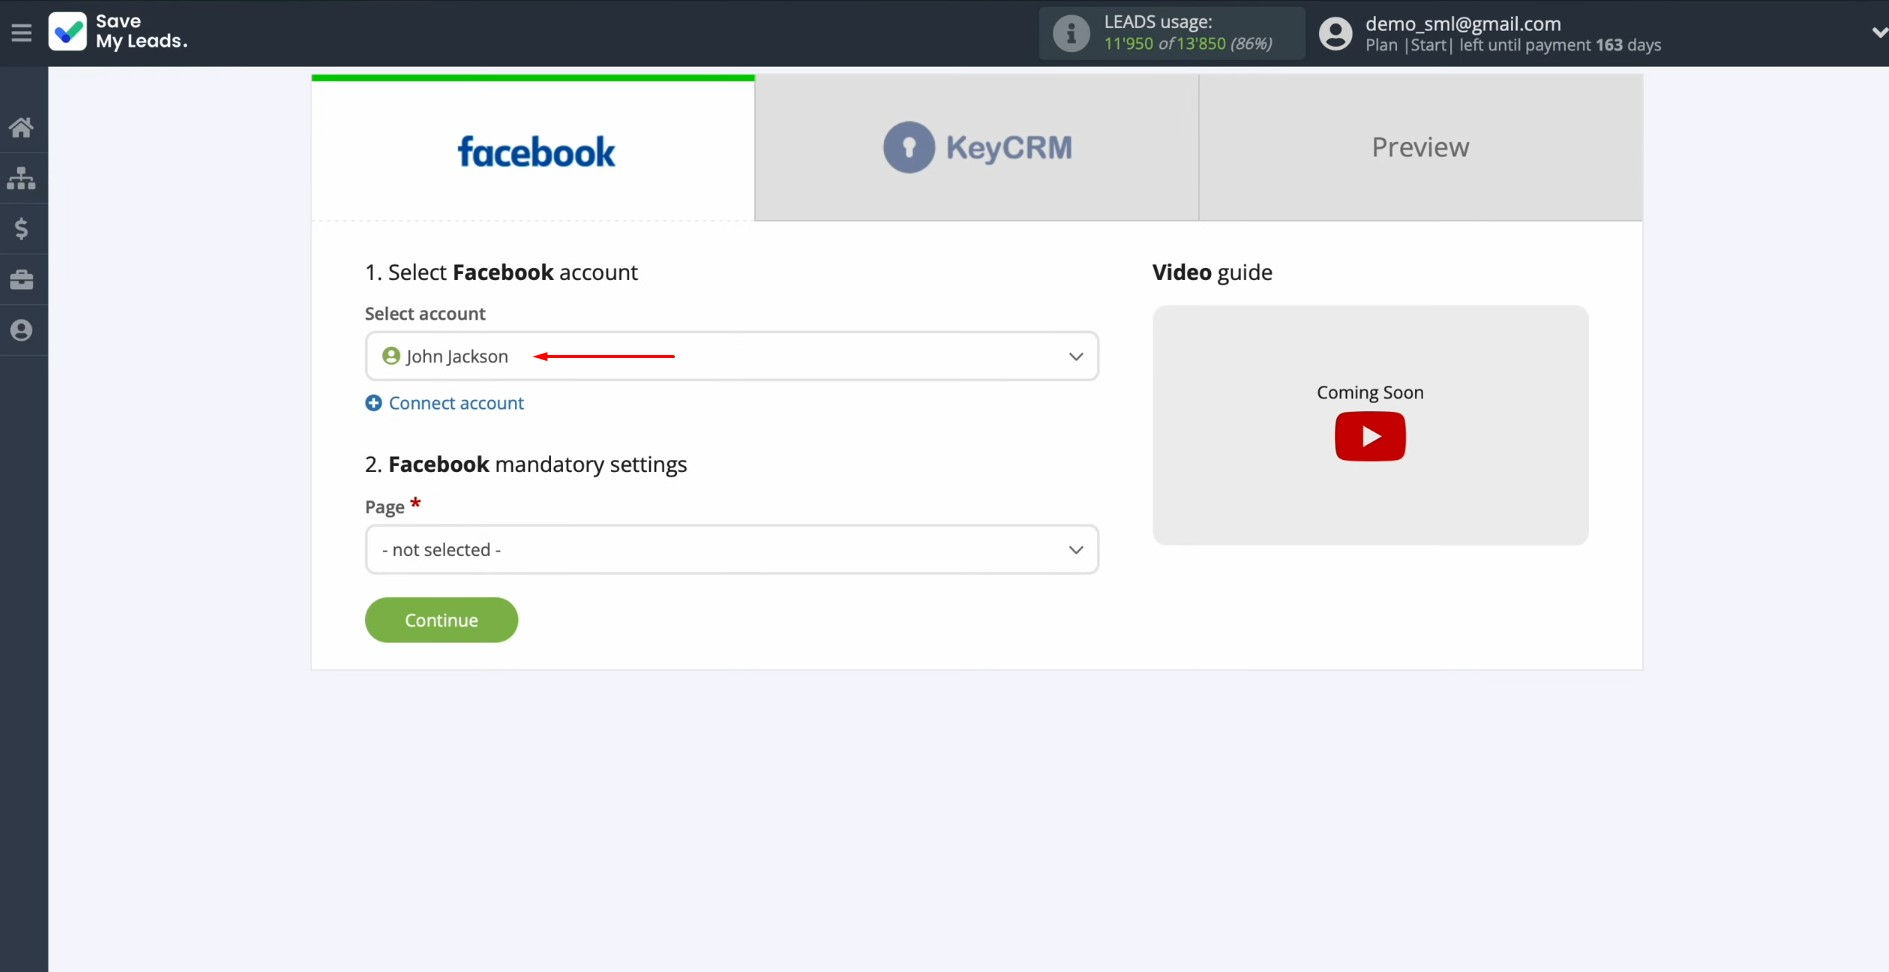This screenshot has width=1889, height=972.
Task: Click the Plan Start payment days text
Action: [x=1513, y=45]
